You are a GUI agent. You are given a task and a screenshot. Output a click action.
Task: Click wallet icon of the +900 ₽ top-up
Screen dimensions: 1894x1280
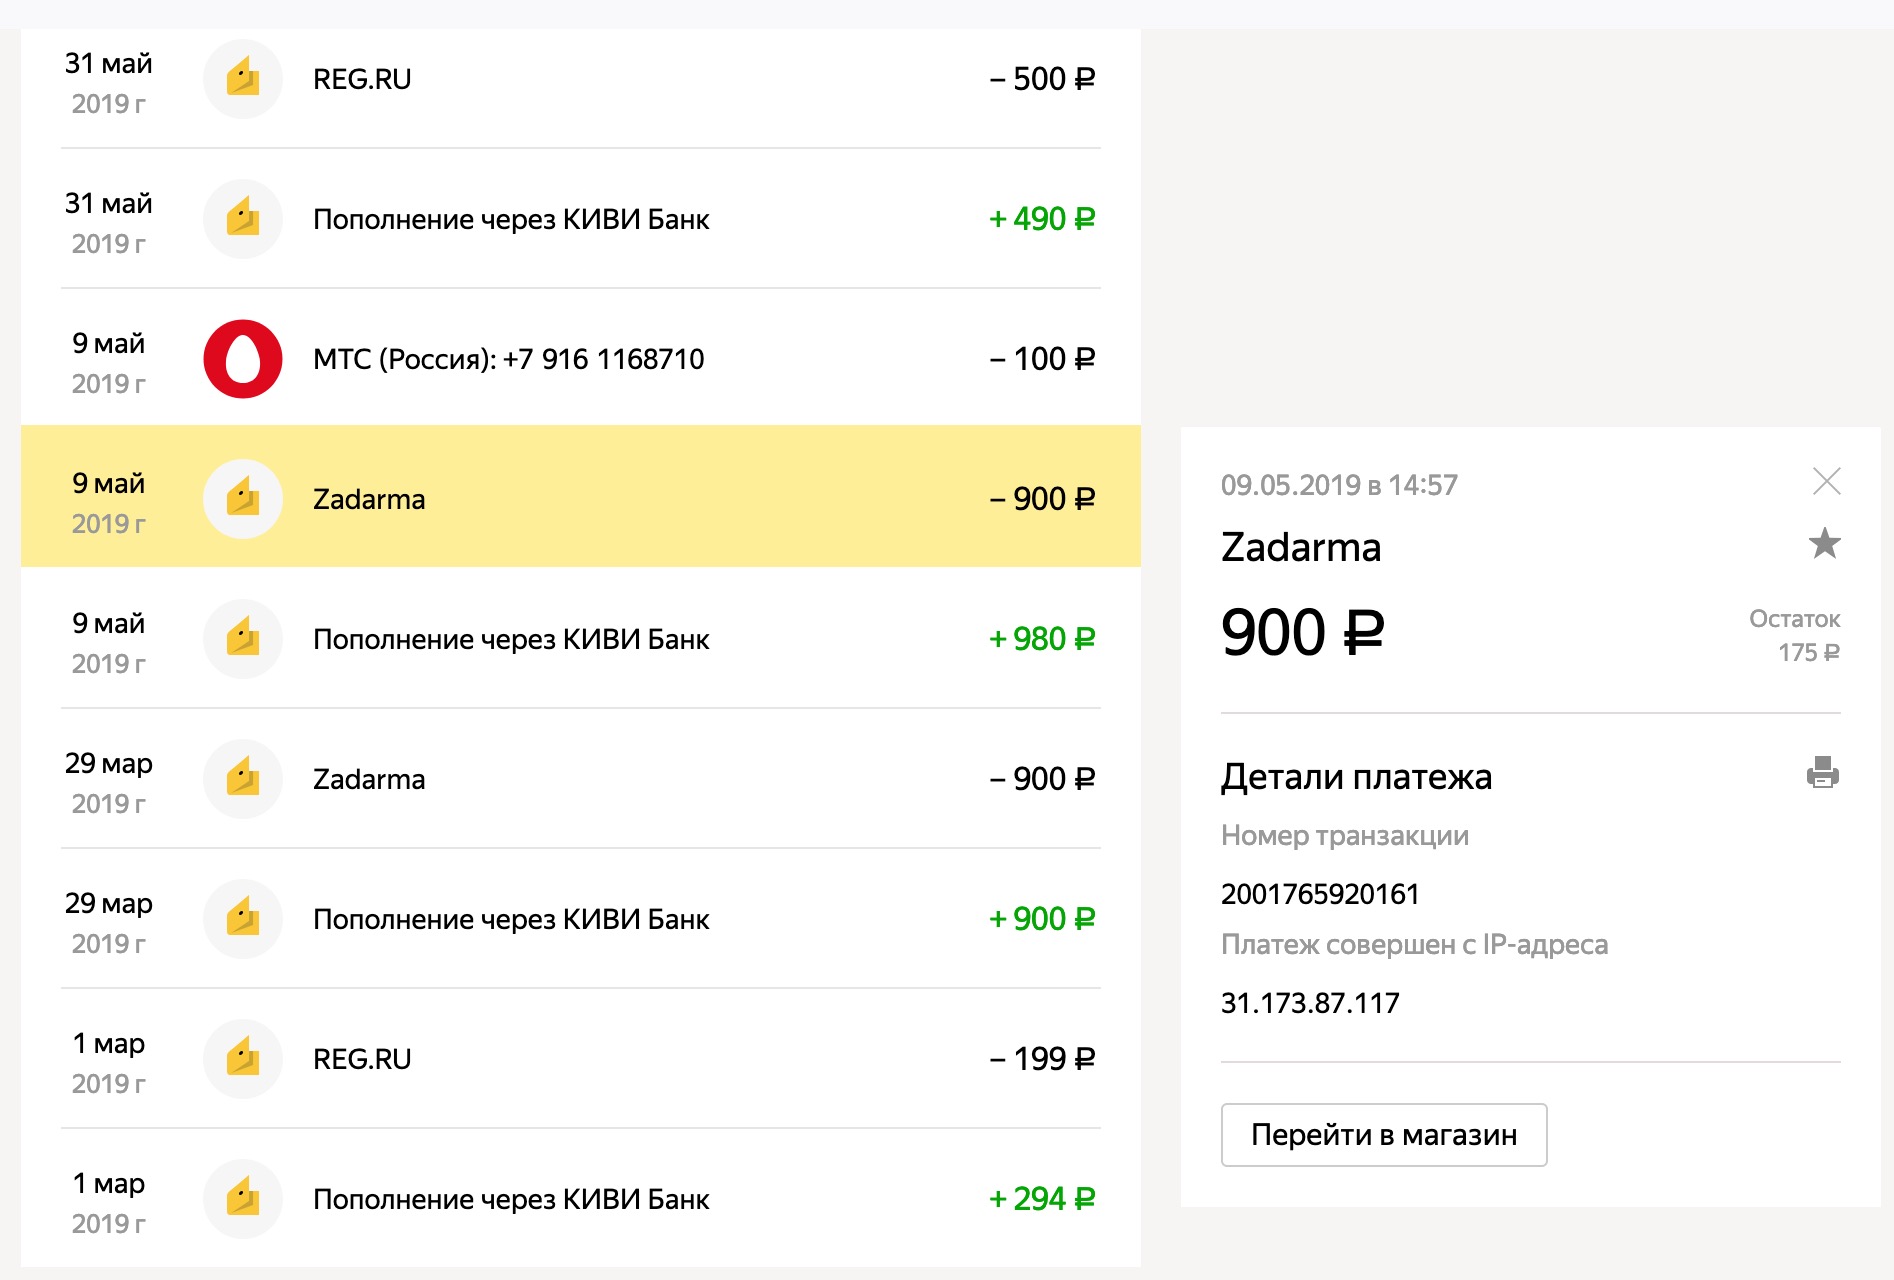click(243, 919)
